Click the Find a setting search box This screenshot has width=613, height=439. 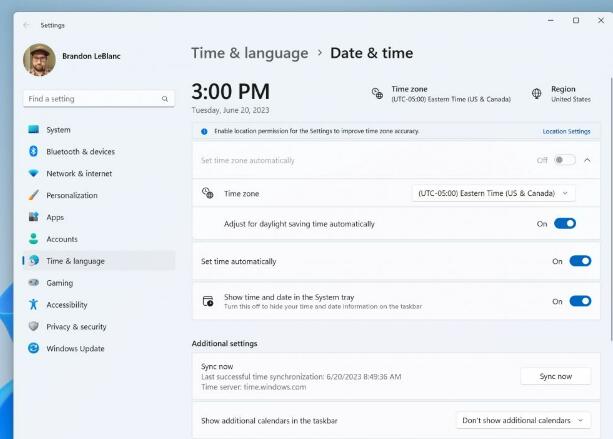click(x=90, y=99)
